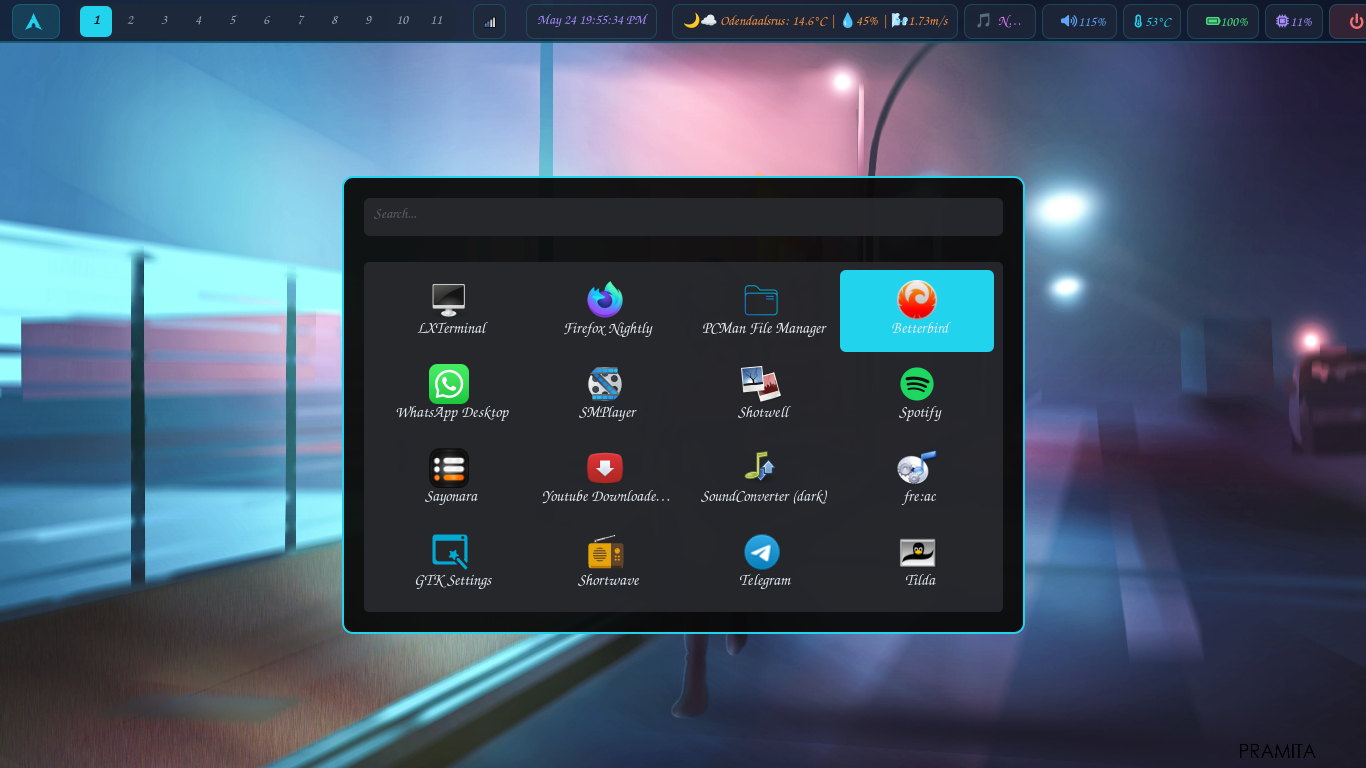Viewport: 1366px width, 768px height.
Task: Open Shotwell photo manager
Action: pyautogui.click(x=764, y=395)
